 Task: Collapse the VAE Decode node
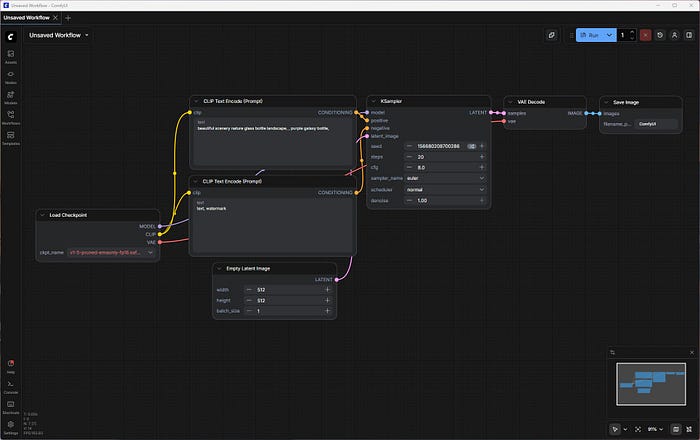tap(511, 102)
